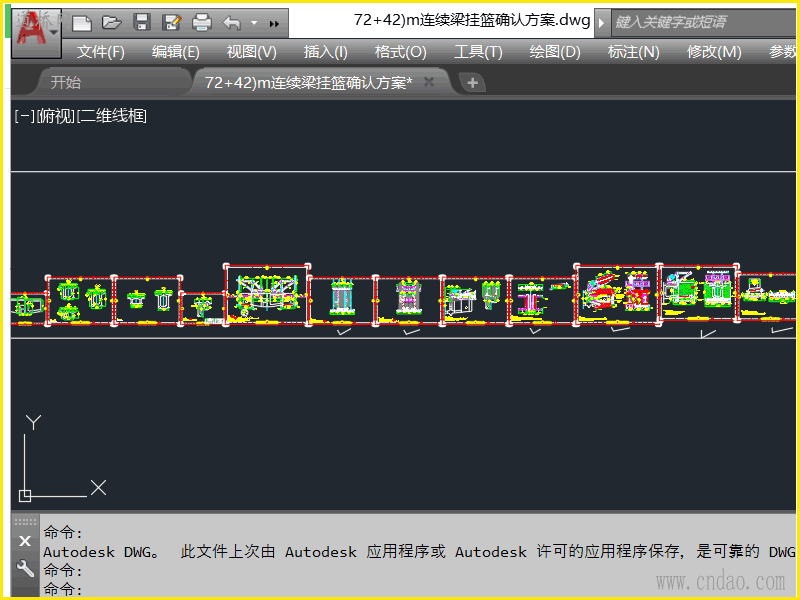
Task: Print the drawing with Plot icon
Action: [x=202, y=22]
